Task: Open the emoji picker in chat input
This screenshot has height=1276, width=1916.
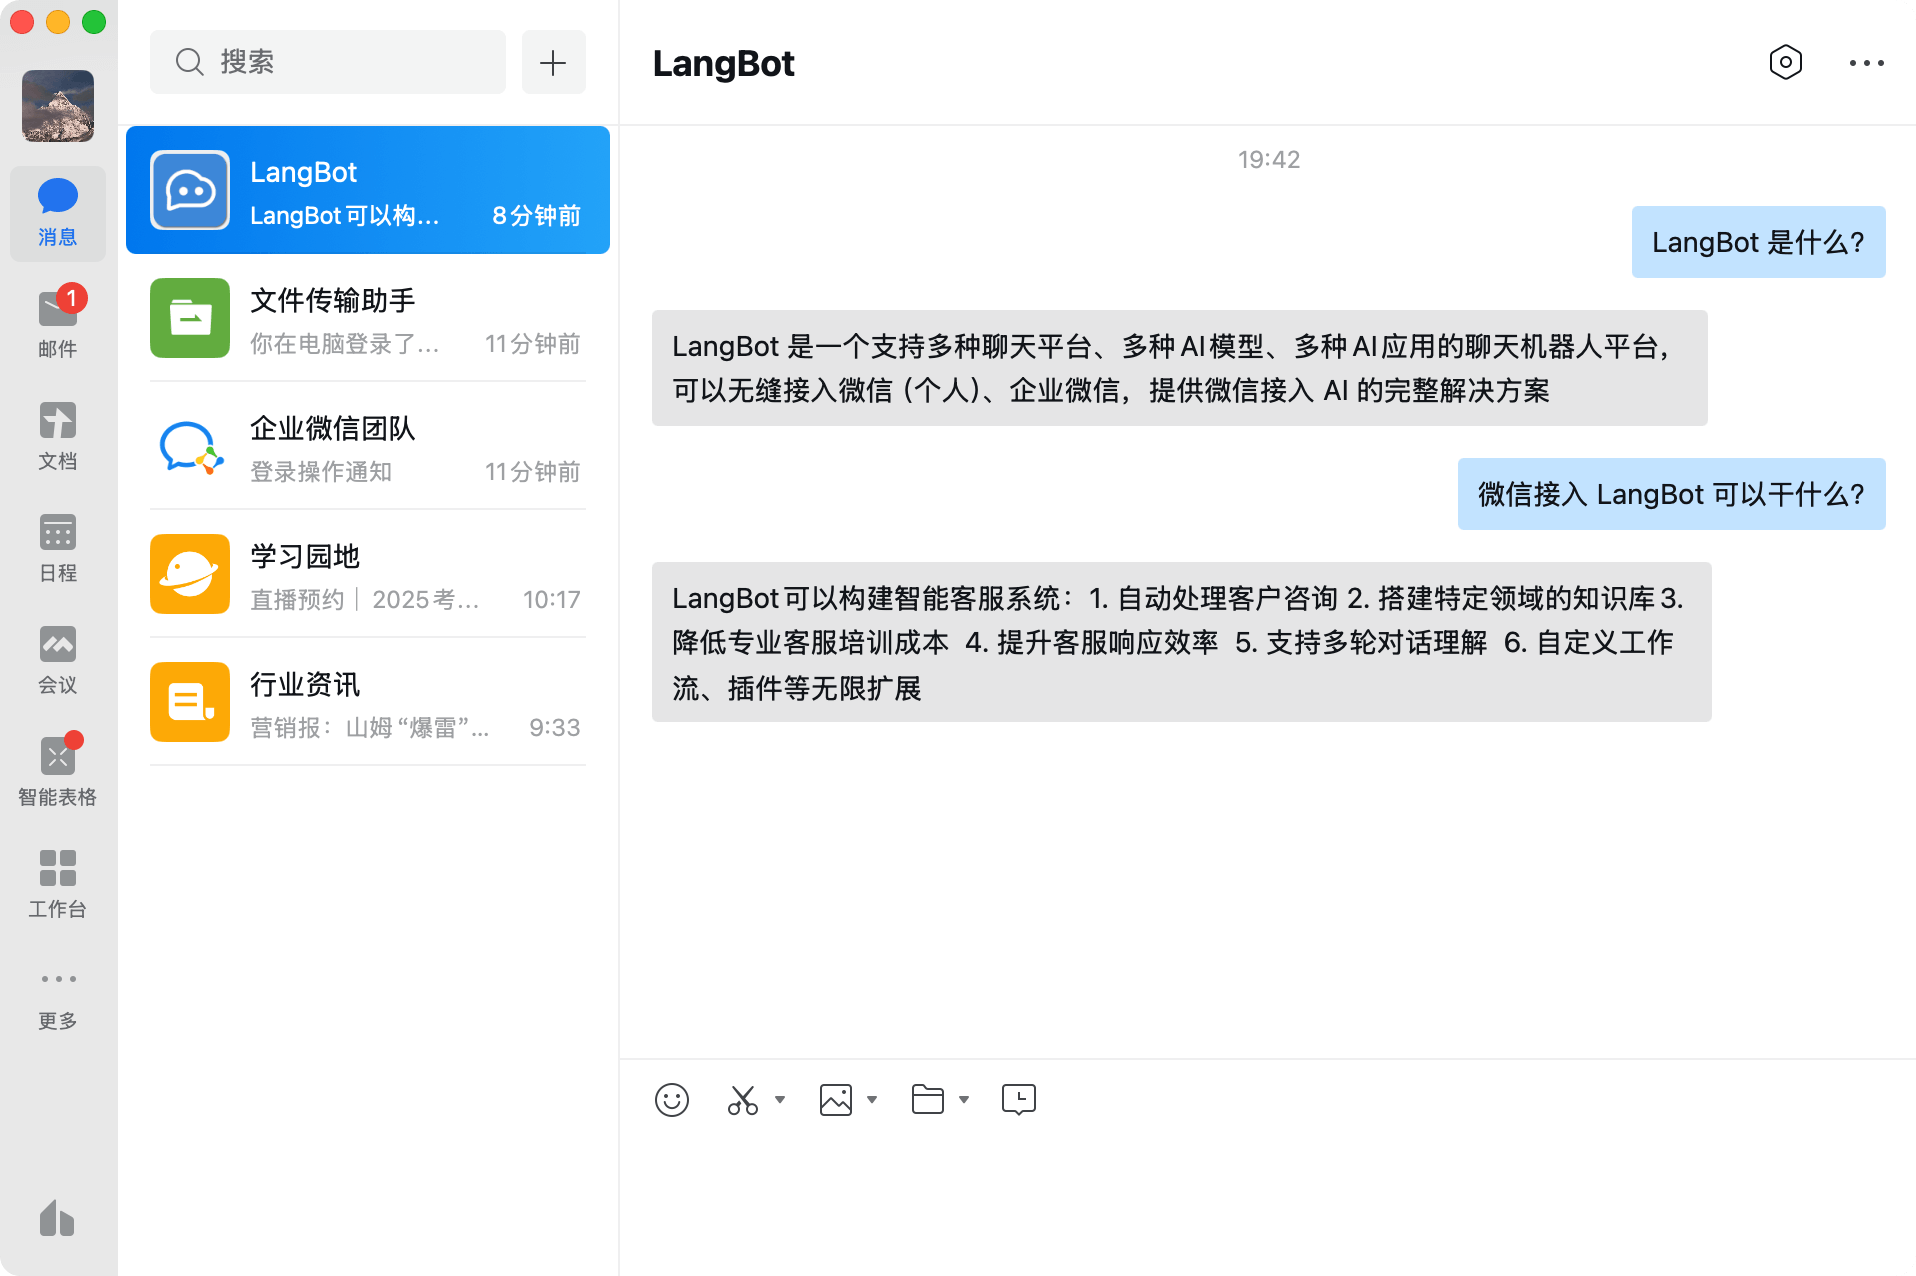Action: [x=672, y=1099]
